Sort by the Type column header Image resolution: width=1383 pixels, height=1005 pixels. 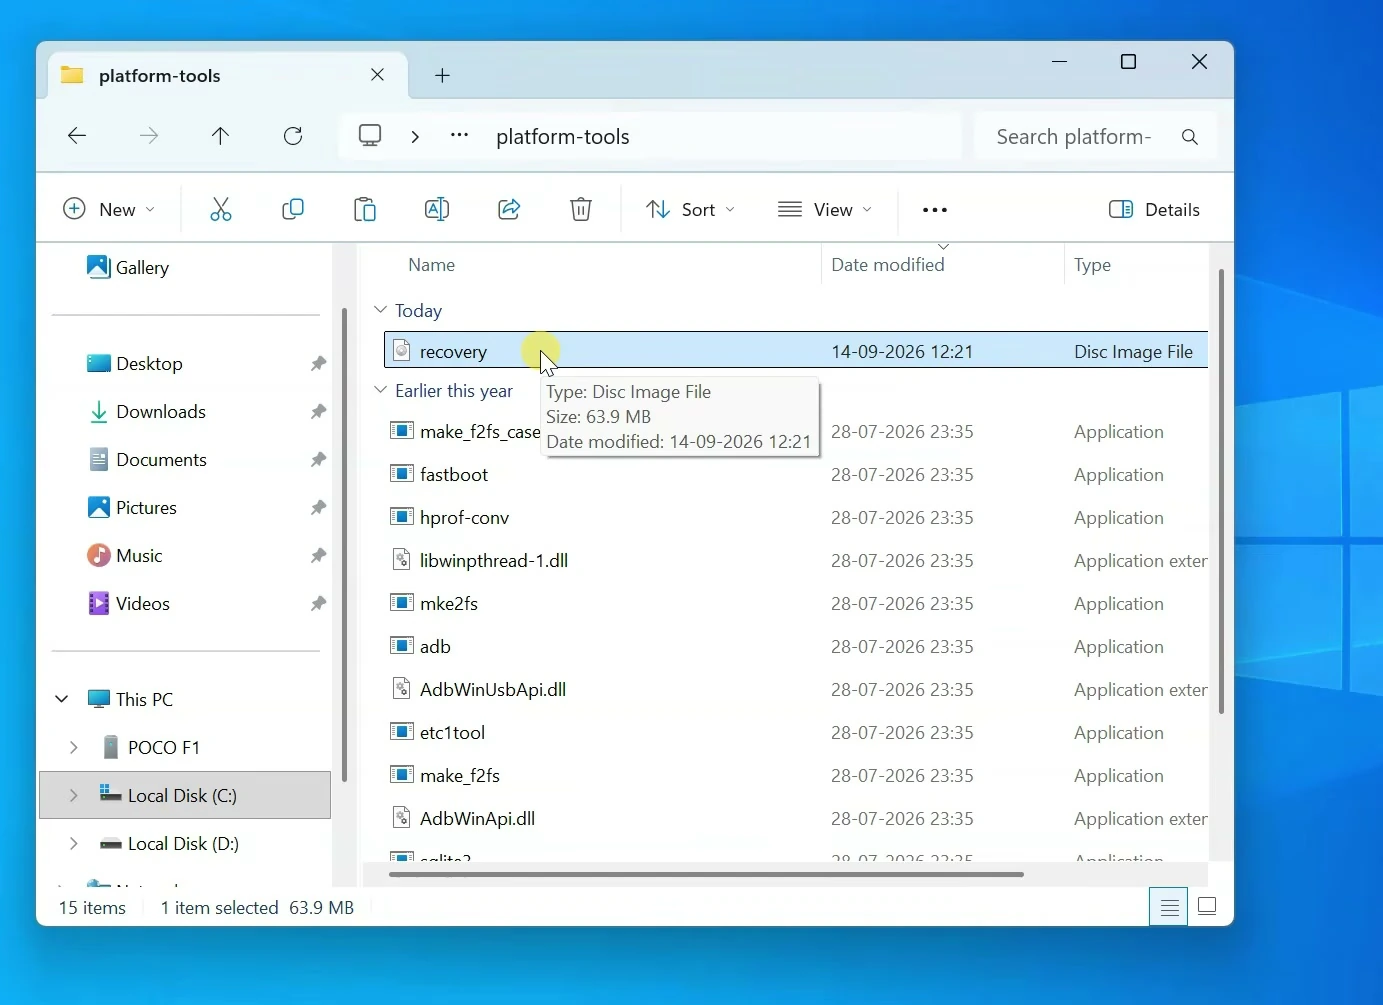click(1092, 265)
